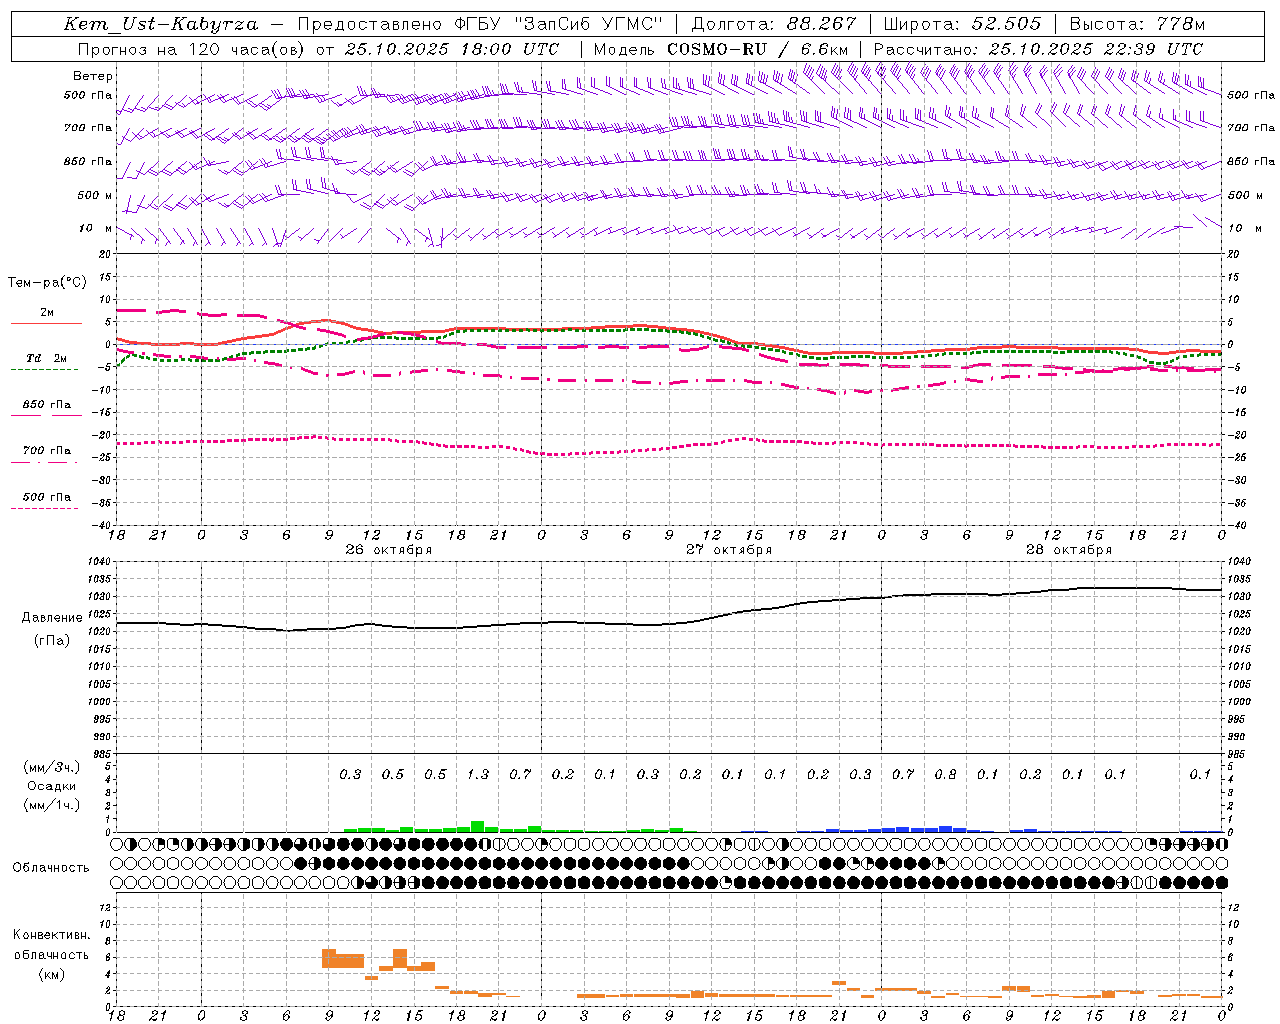Select the elevation value 778м

pos(1181,24)
